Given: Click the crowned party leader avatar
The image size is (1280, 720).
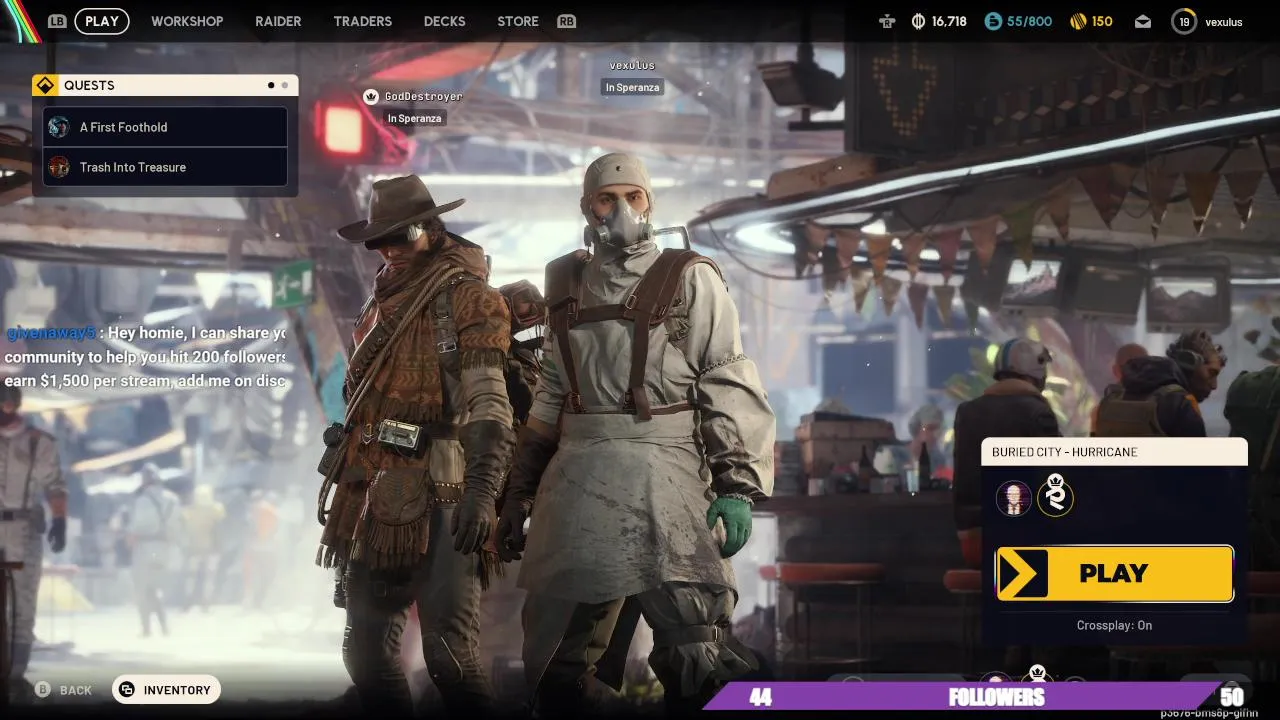Looking at the screenshot, I should 1055,496.
